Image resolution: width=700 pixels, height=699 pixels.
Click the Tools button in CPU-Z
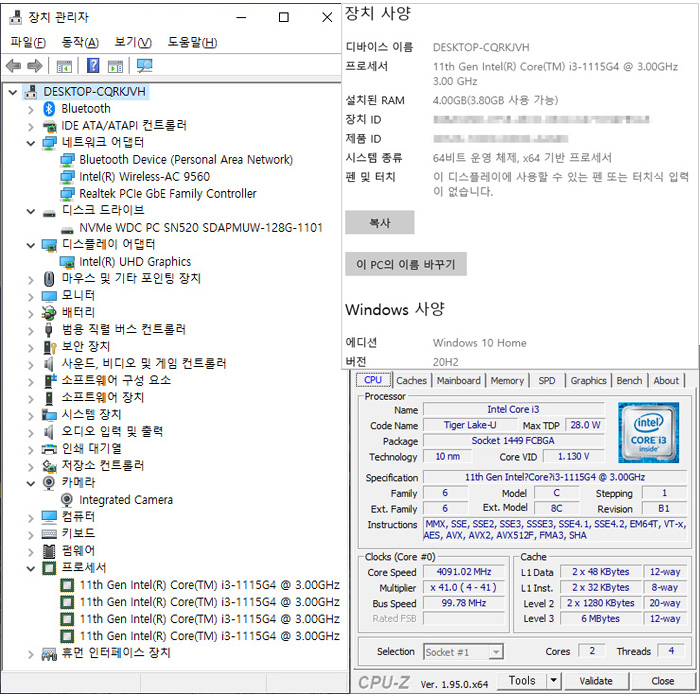[521, 680]
